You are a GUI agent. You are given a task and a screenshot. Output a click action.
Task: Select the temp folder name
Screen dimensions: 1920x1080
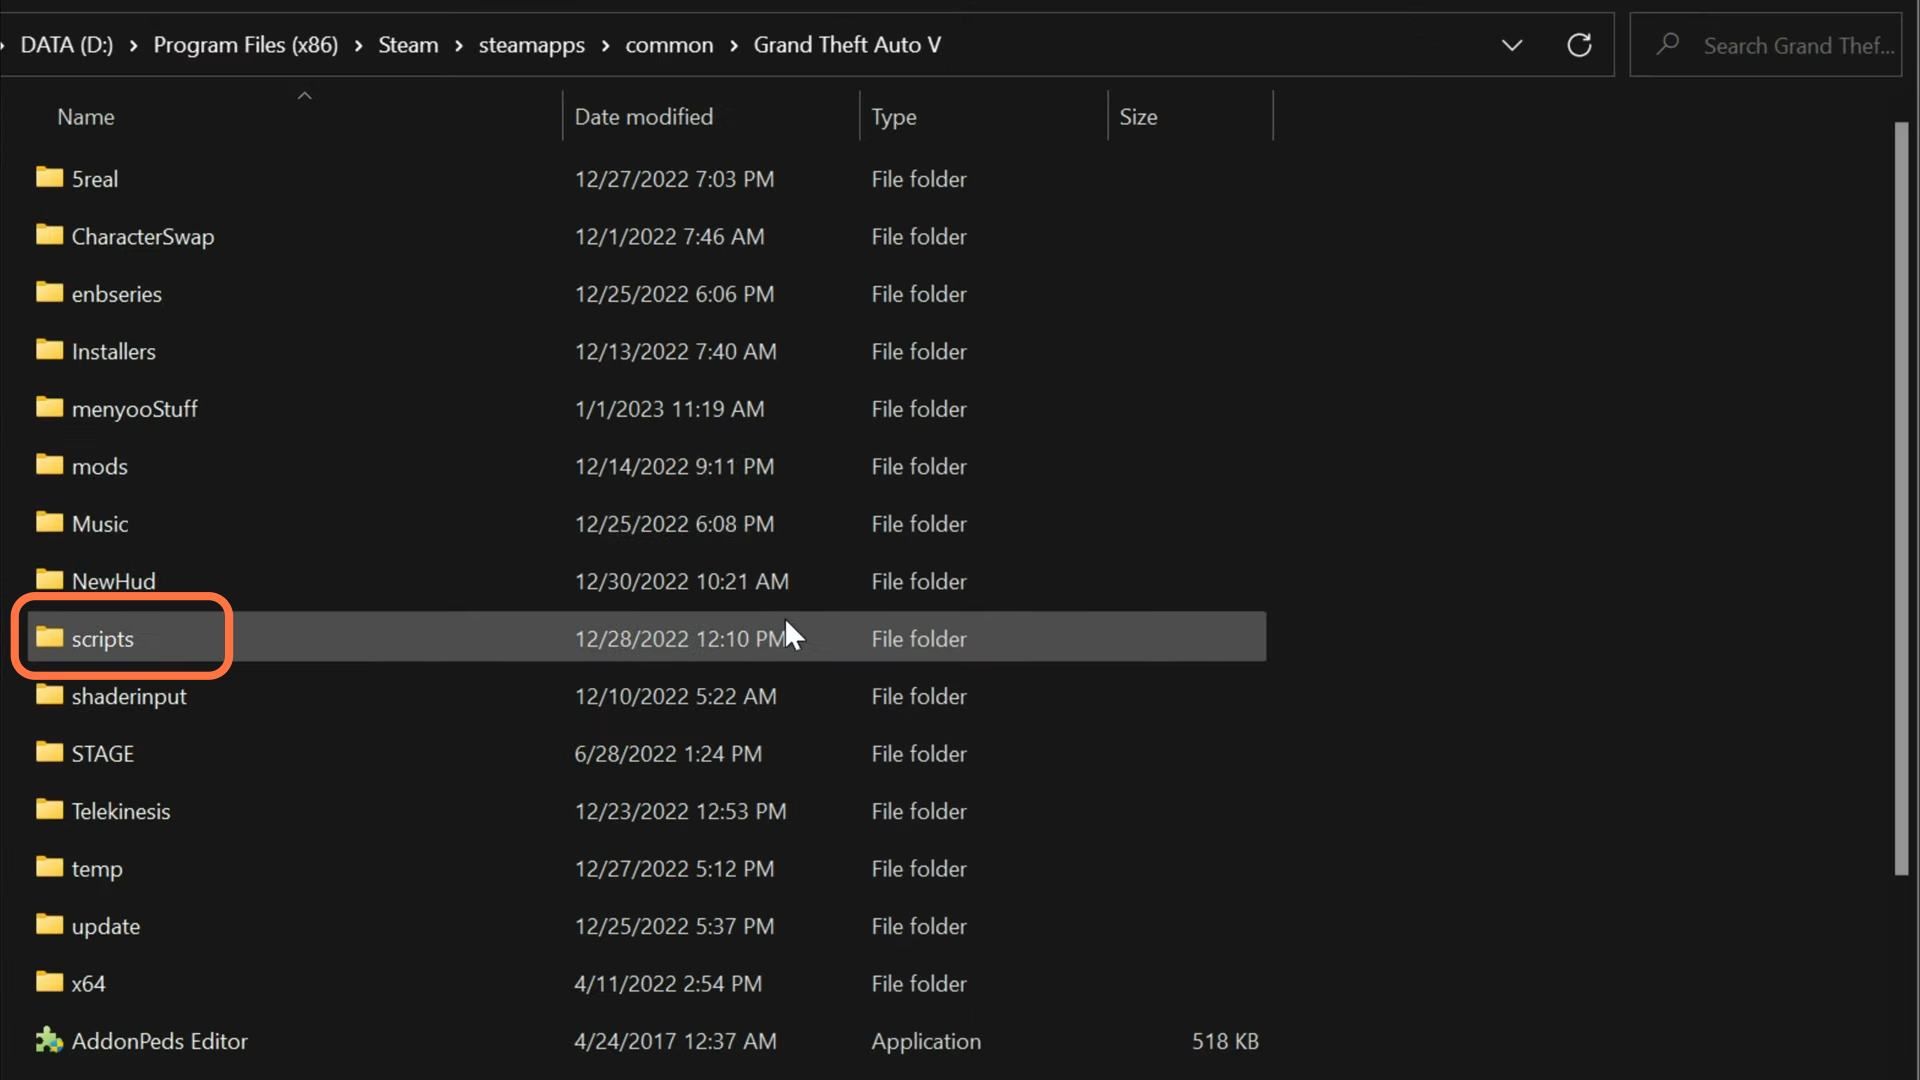click(97, 869)
